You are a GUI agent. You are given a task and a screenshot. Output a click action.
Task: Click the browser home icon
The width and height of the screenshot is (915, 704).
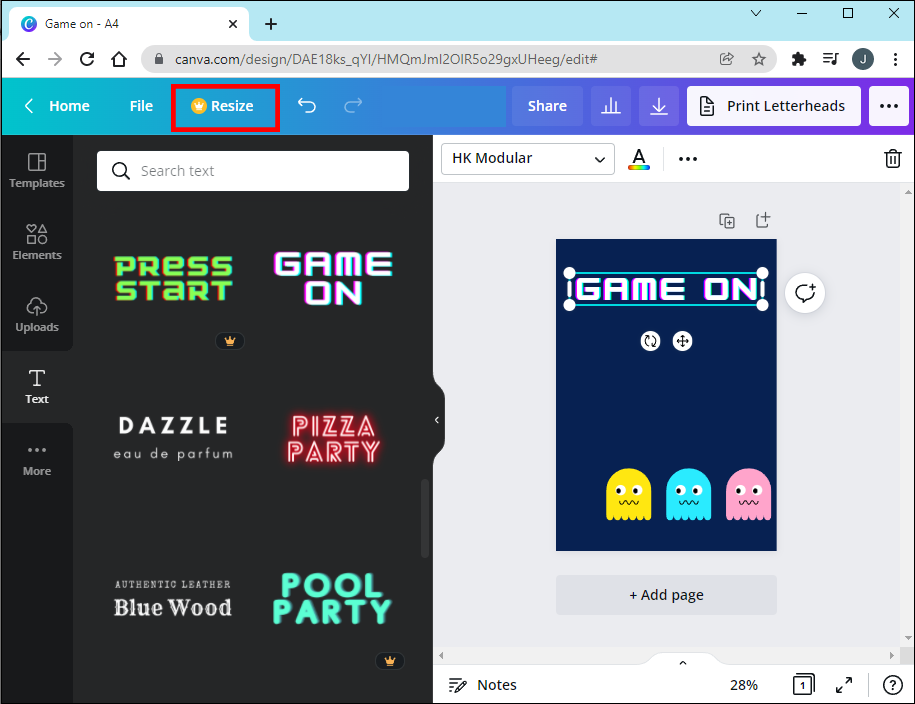click(x=119, y=59)
